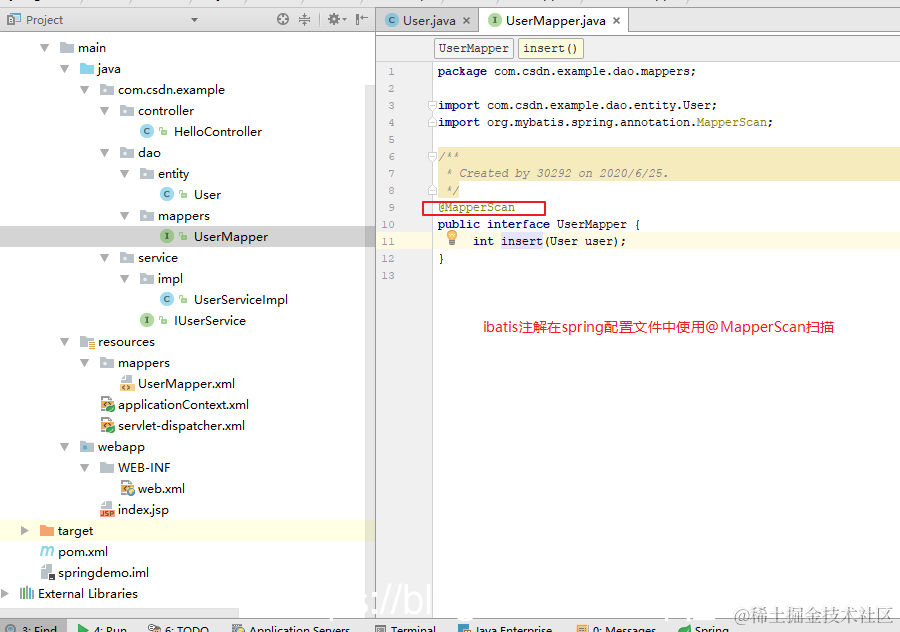Viewport: 900px width, 632px height.
Task: Open servlet-dispatcher.xml file
Action: 181,426
